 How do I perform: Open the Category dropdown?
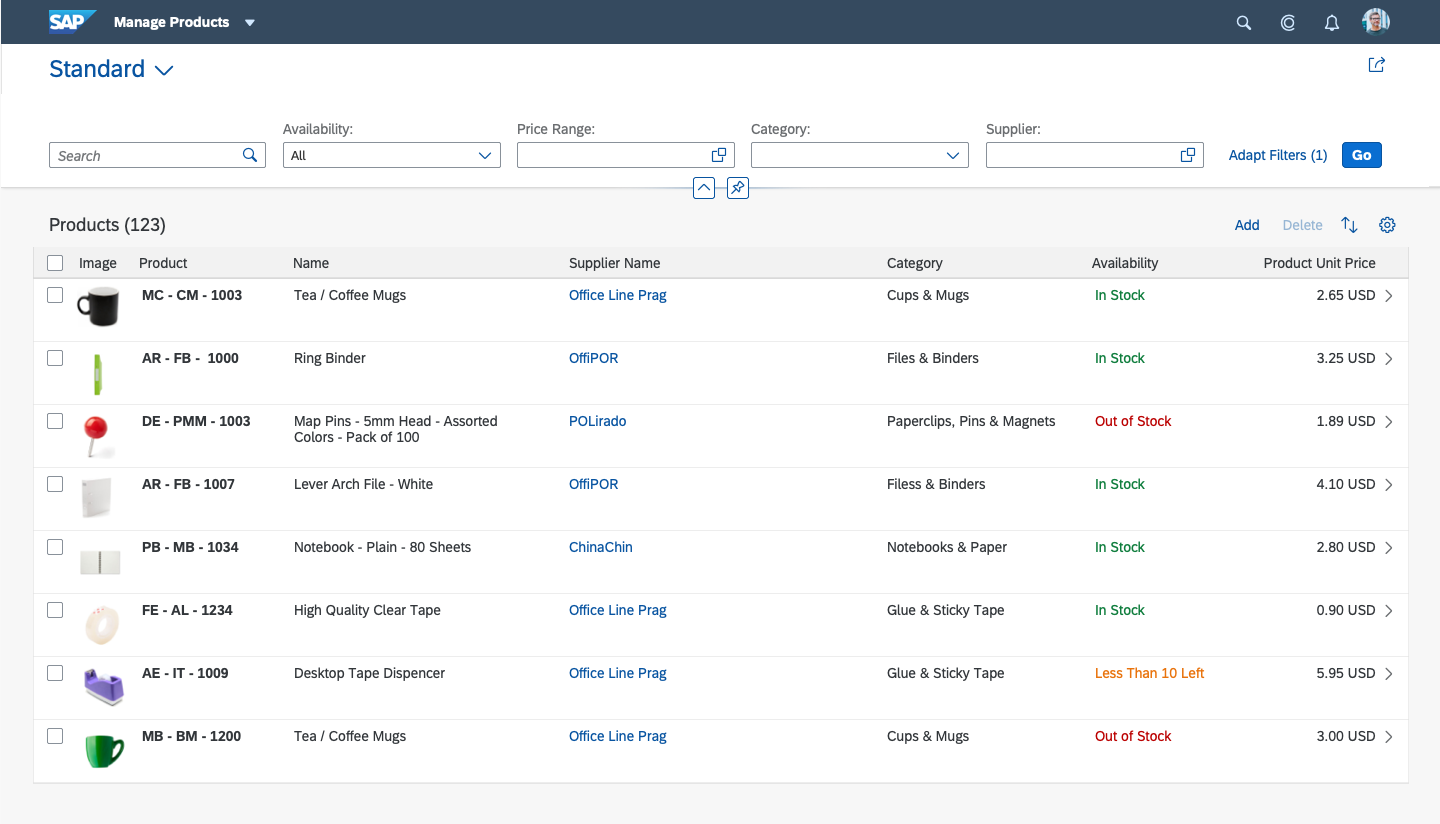tap(953, 155)
